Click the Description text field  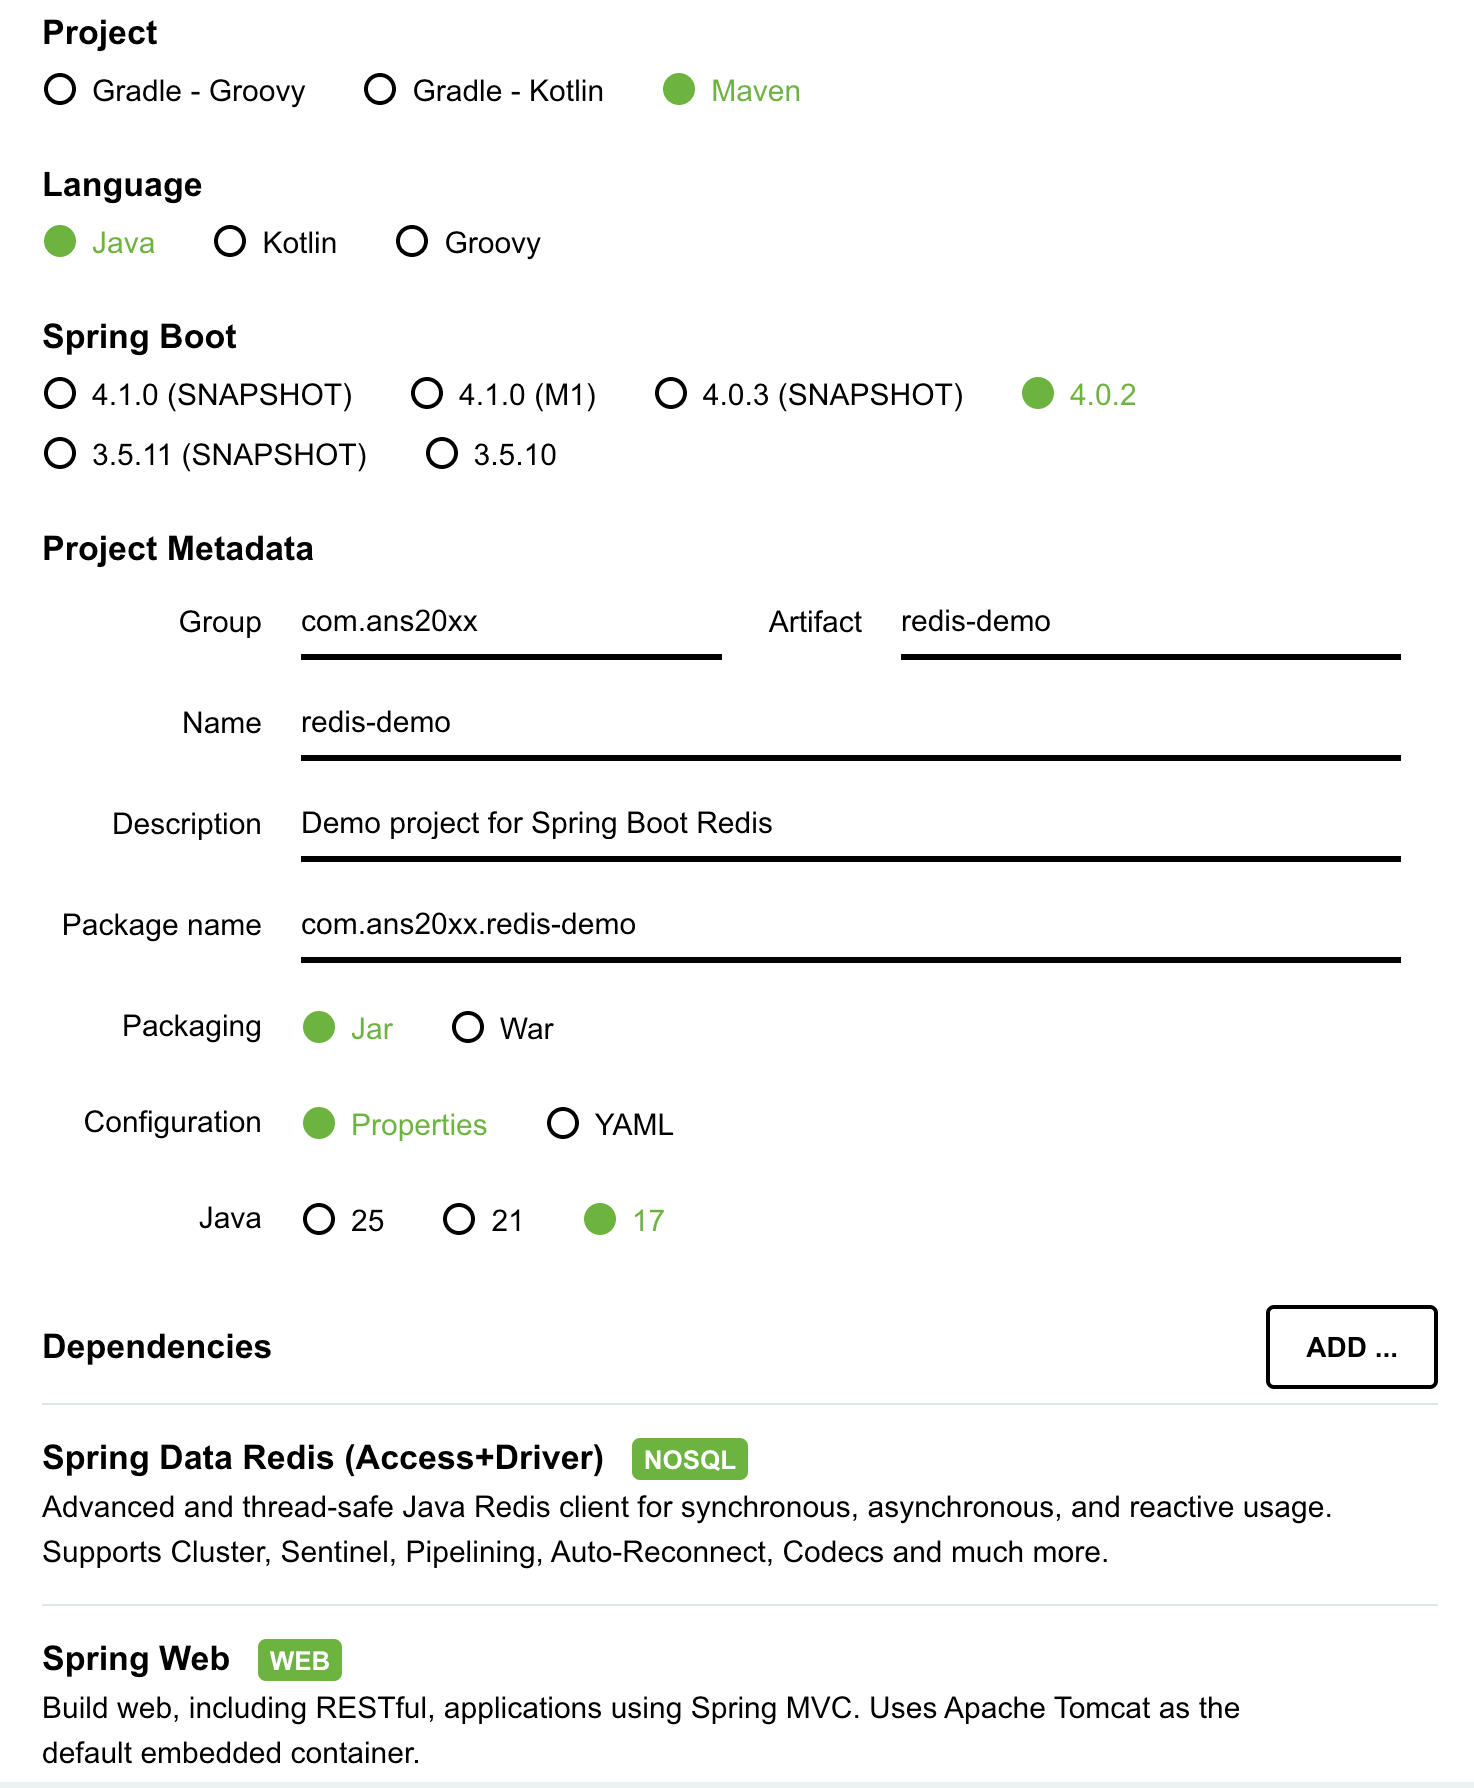pos(850,827)
